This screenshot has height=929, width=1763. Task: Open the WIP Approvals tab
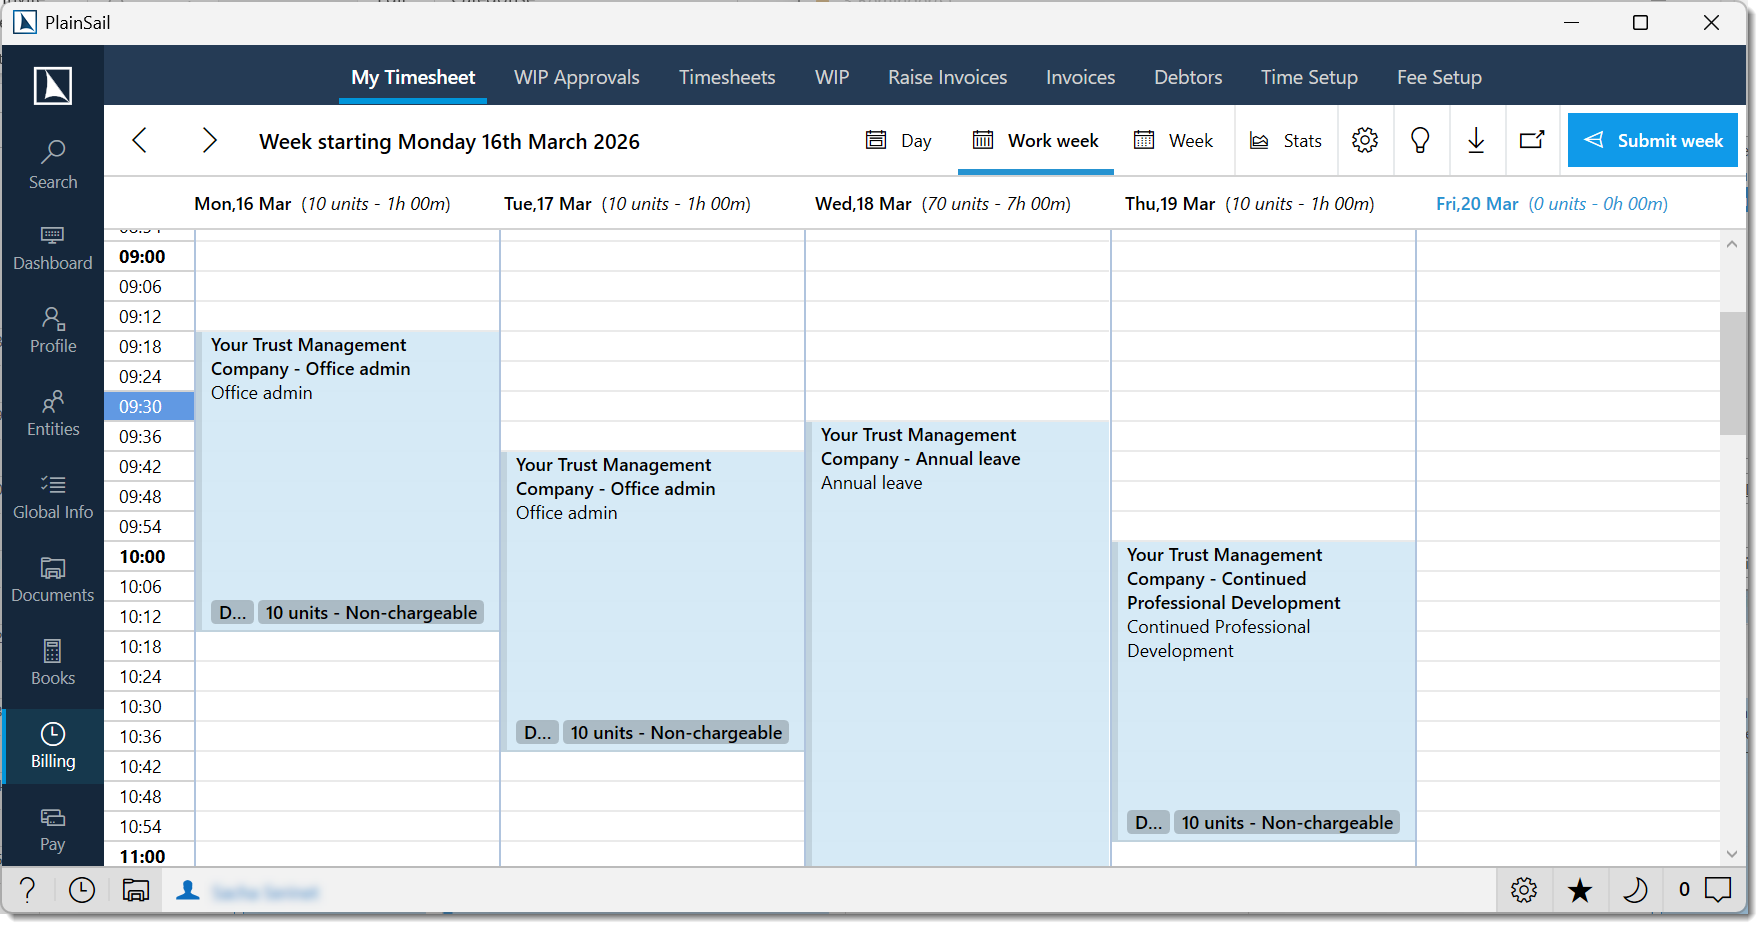click(576, 76)
